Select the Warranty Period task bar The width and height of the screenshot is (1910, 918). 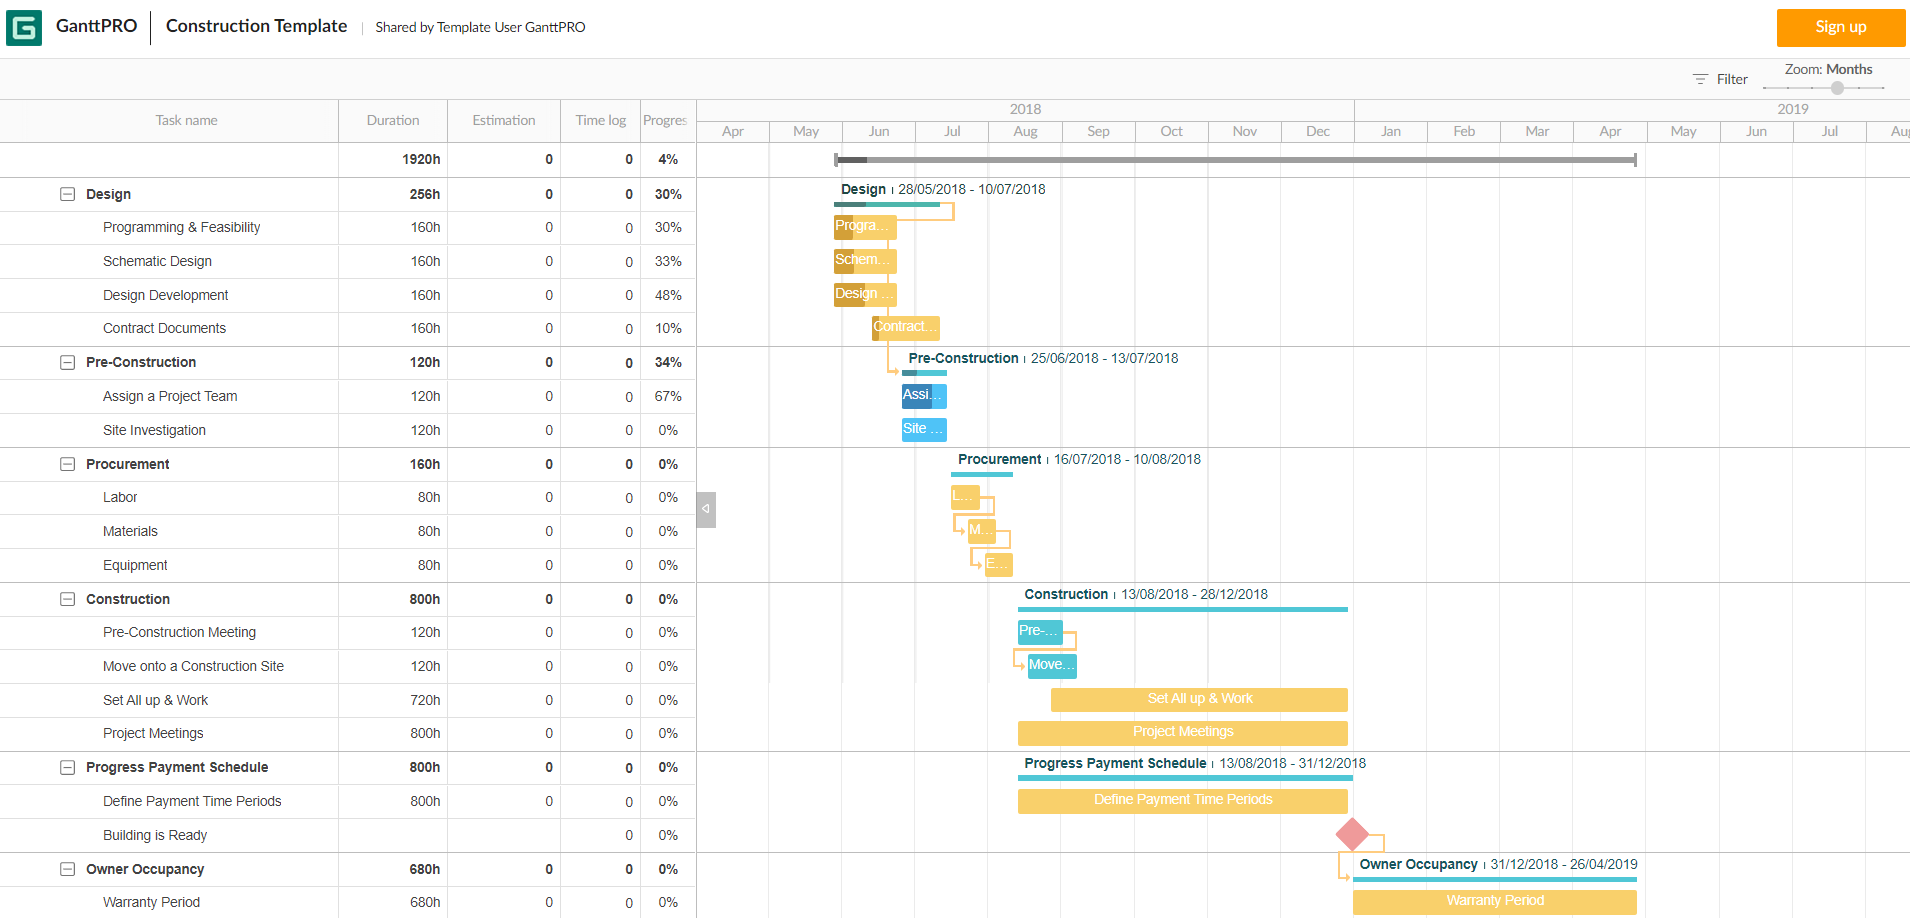[1493, 901]
